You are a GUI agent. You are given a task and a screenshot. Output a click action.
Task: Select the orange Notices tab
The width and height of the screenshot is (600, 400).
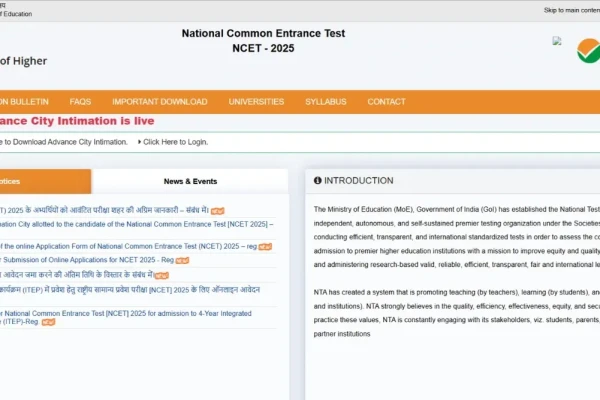40,181
